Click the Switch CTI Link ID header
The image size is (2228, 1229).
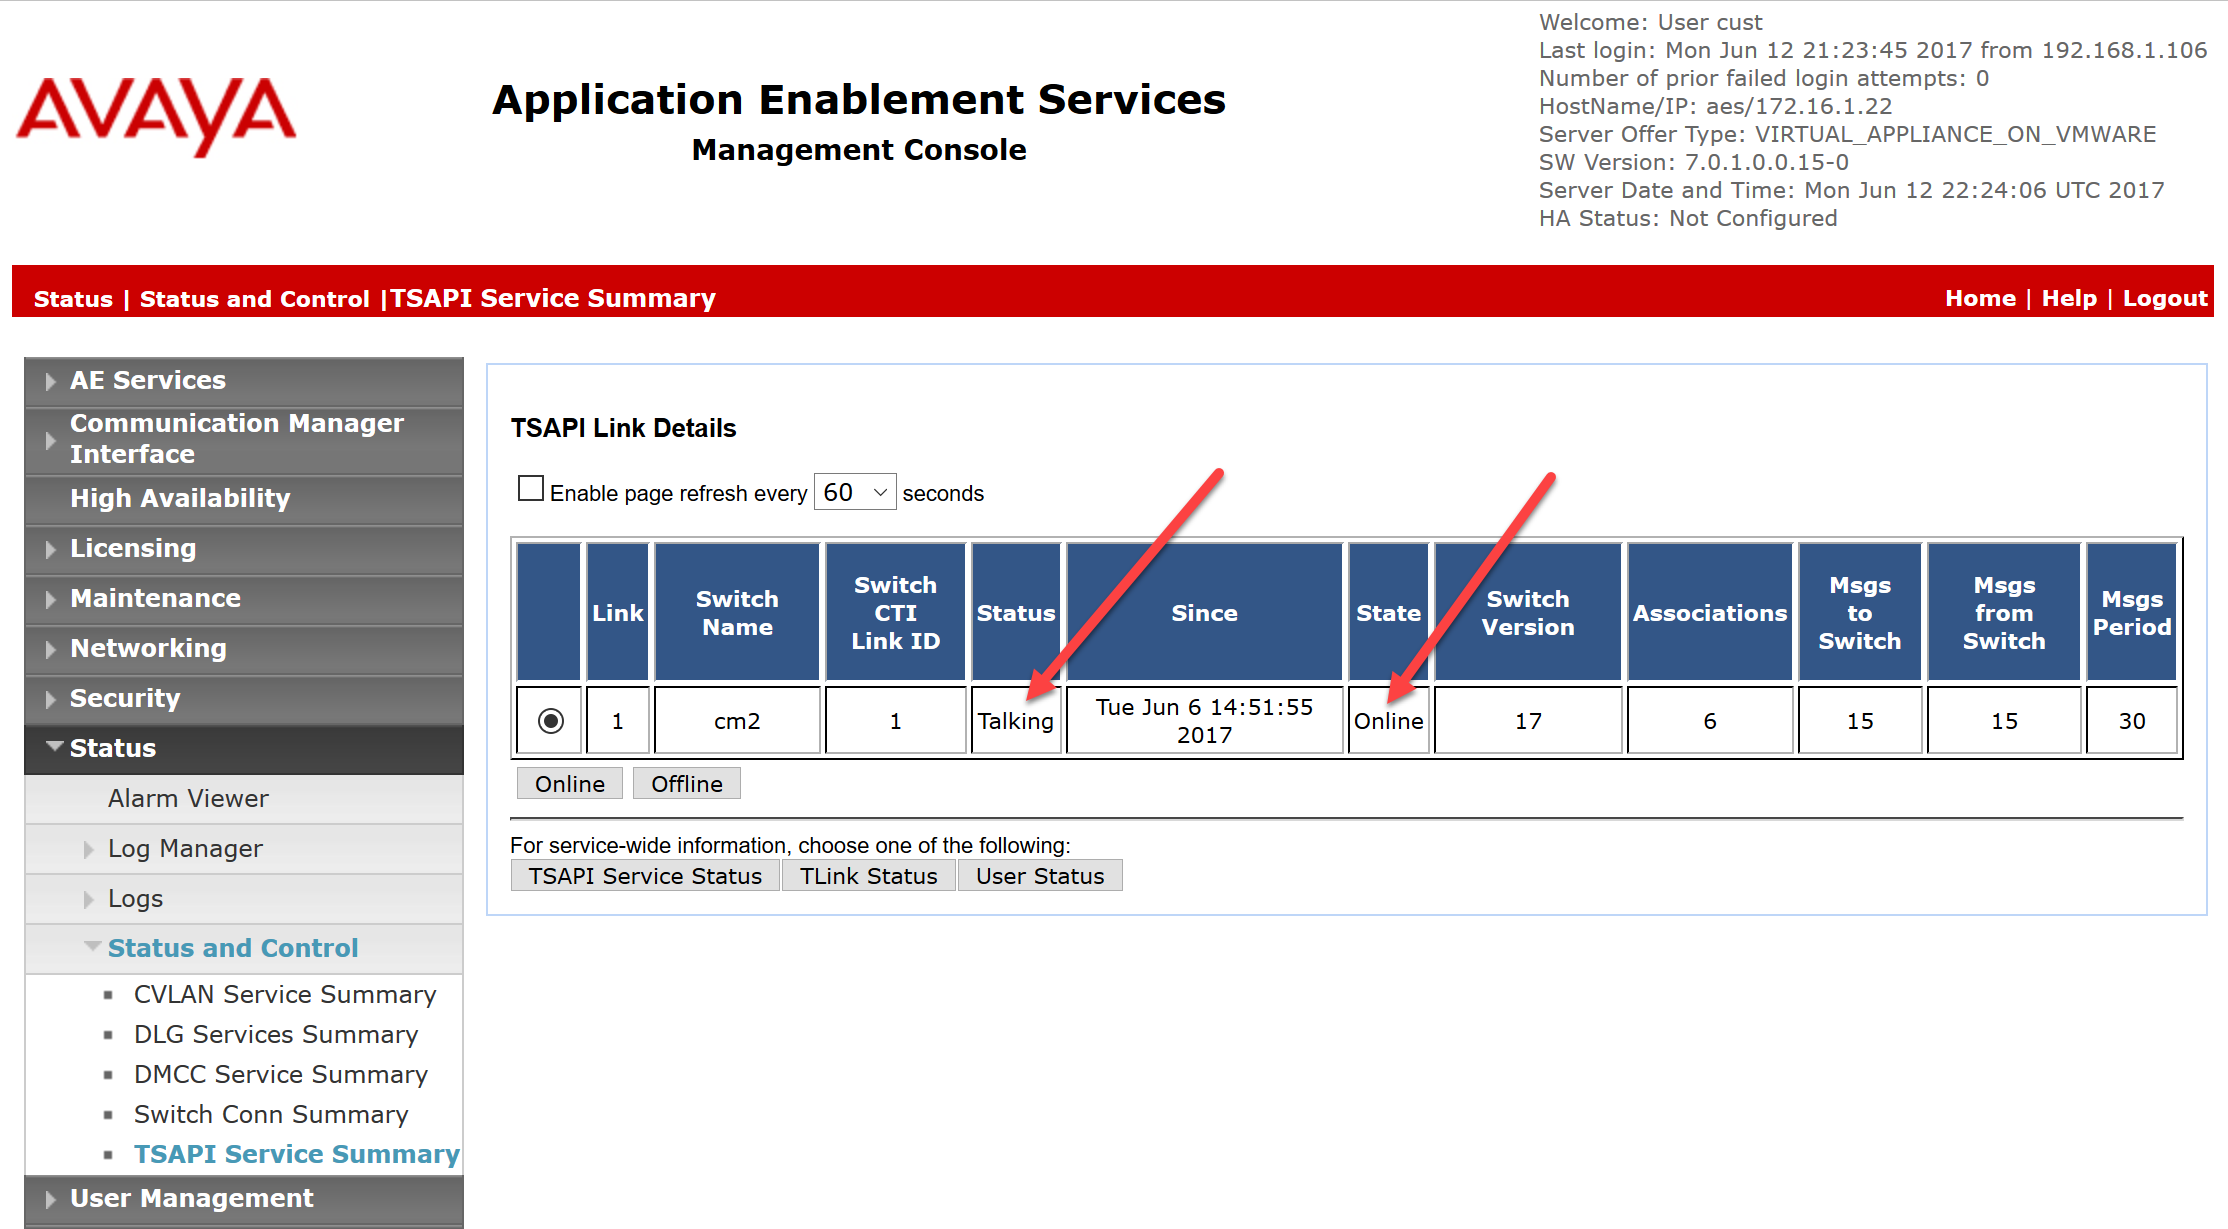pos(895,612)
